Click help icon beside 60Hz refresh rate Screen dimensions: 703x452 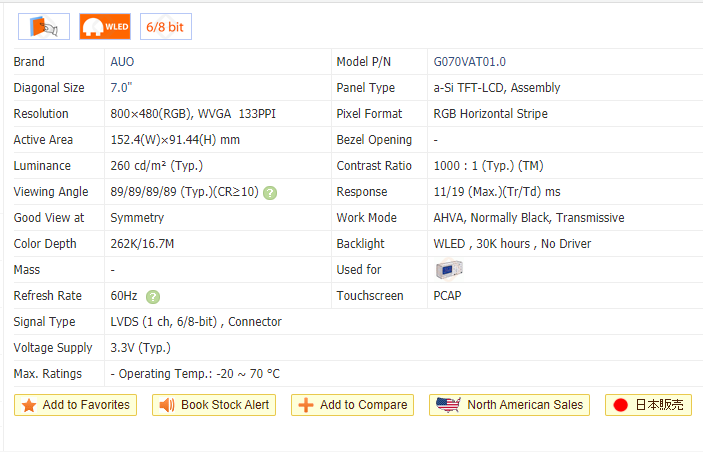tap(152, 296)
